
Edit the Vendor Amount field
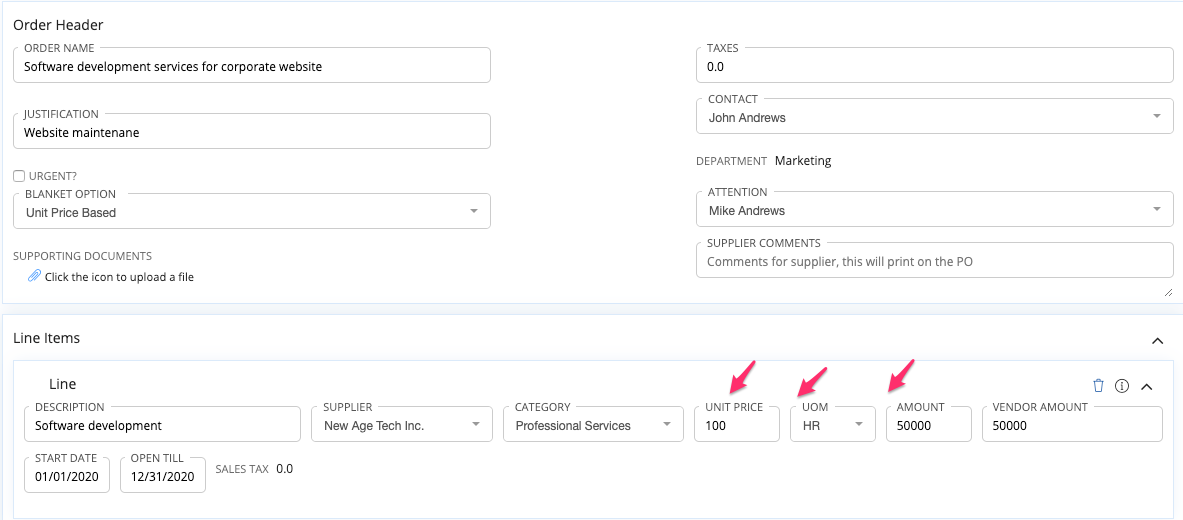coord(1072,424)
